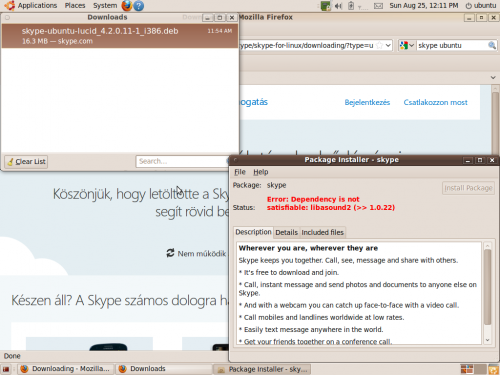This screenshot has width=500, height=375.
Task: Switch to the Details tab
Action: click(286, 232)
